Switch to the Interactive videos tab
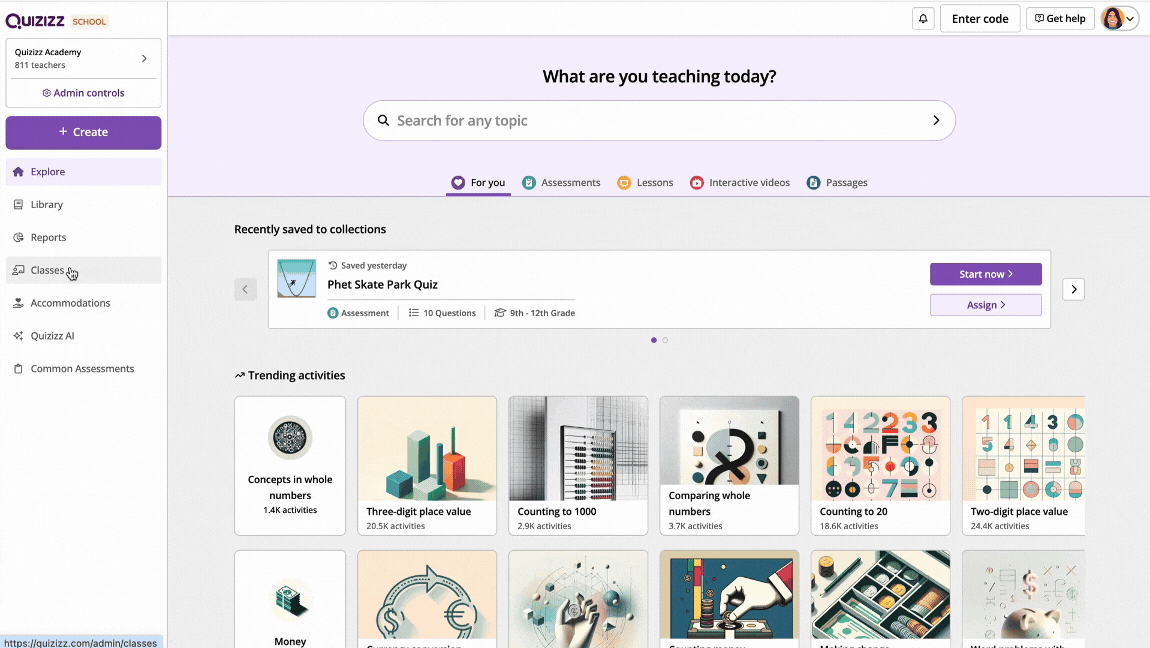The width and height of the screenshot is (1150, 648). (740, 183)
